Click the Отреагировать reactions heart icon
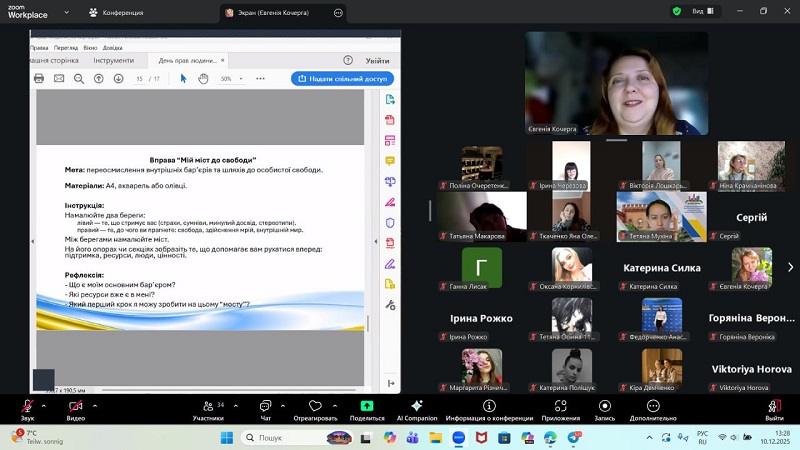Image resolution: width=800 pixels, height=450 pixels. [x=315, y=405]
